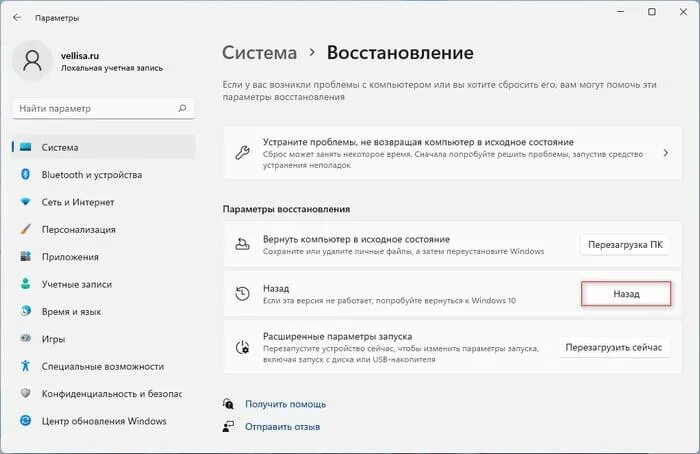Screen dimensions: 700x454
Task: Click the user avatar icon for vellisa.ru
Action: coord(32,60)
